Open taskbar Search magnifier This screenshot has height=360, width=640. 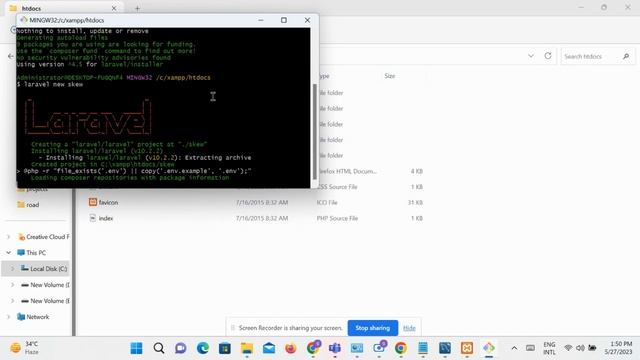[x=159, y=348]
